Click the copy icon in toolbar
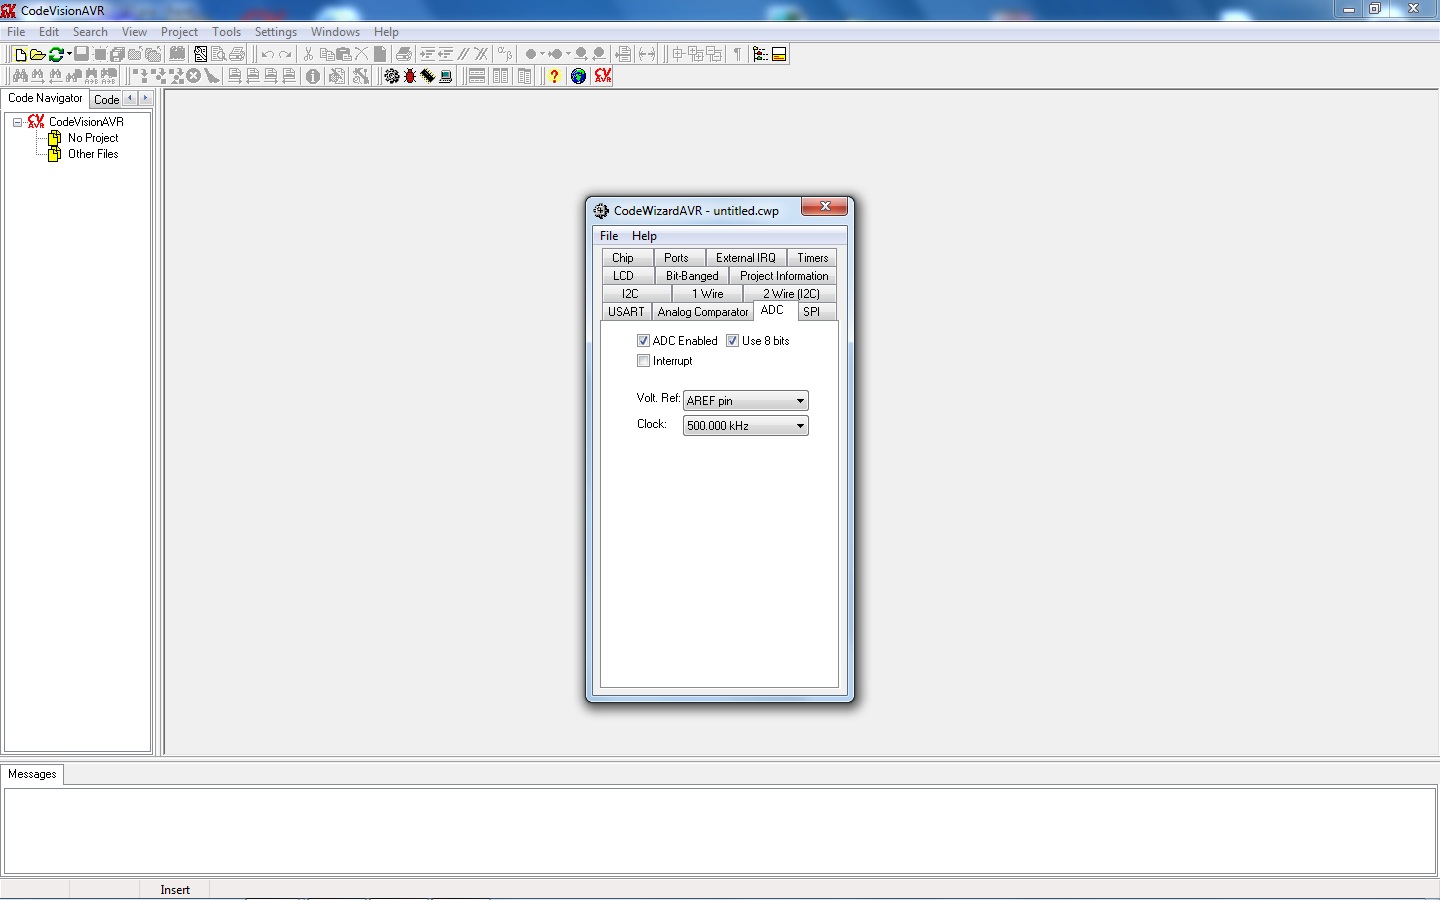Viewport: 1440px width, 900px height. 326,54
